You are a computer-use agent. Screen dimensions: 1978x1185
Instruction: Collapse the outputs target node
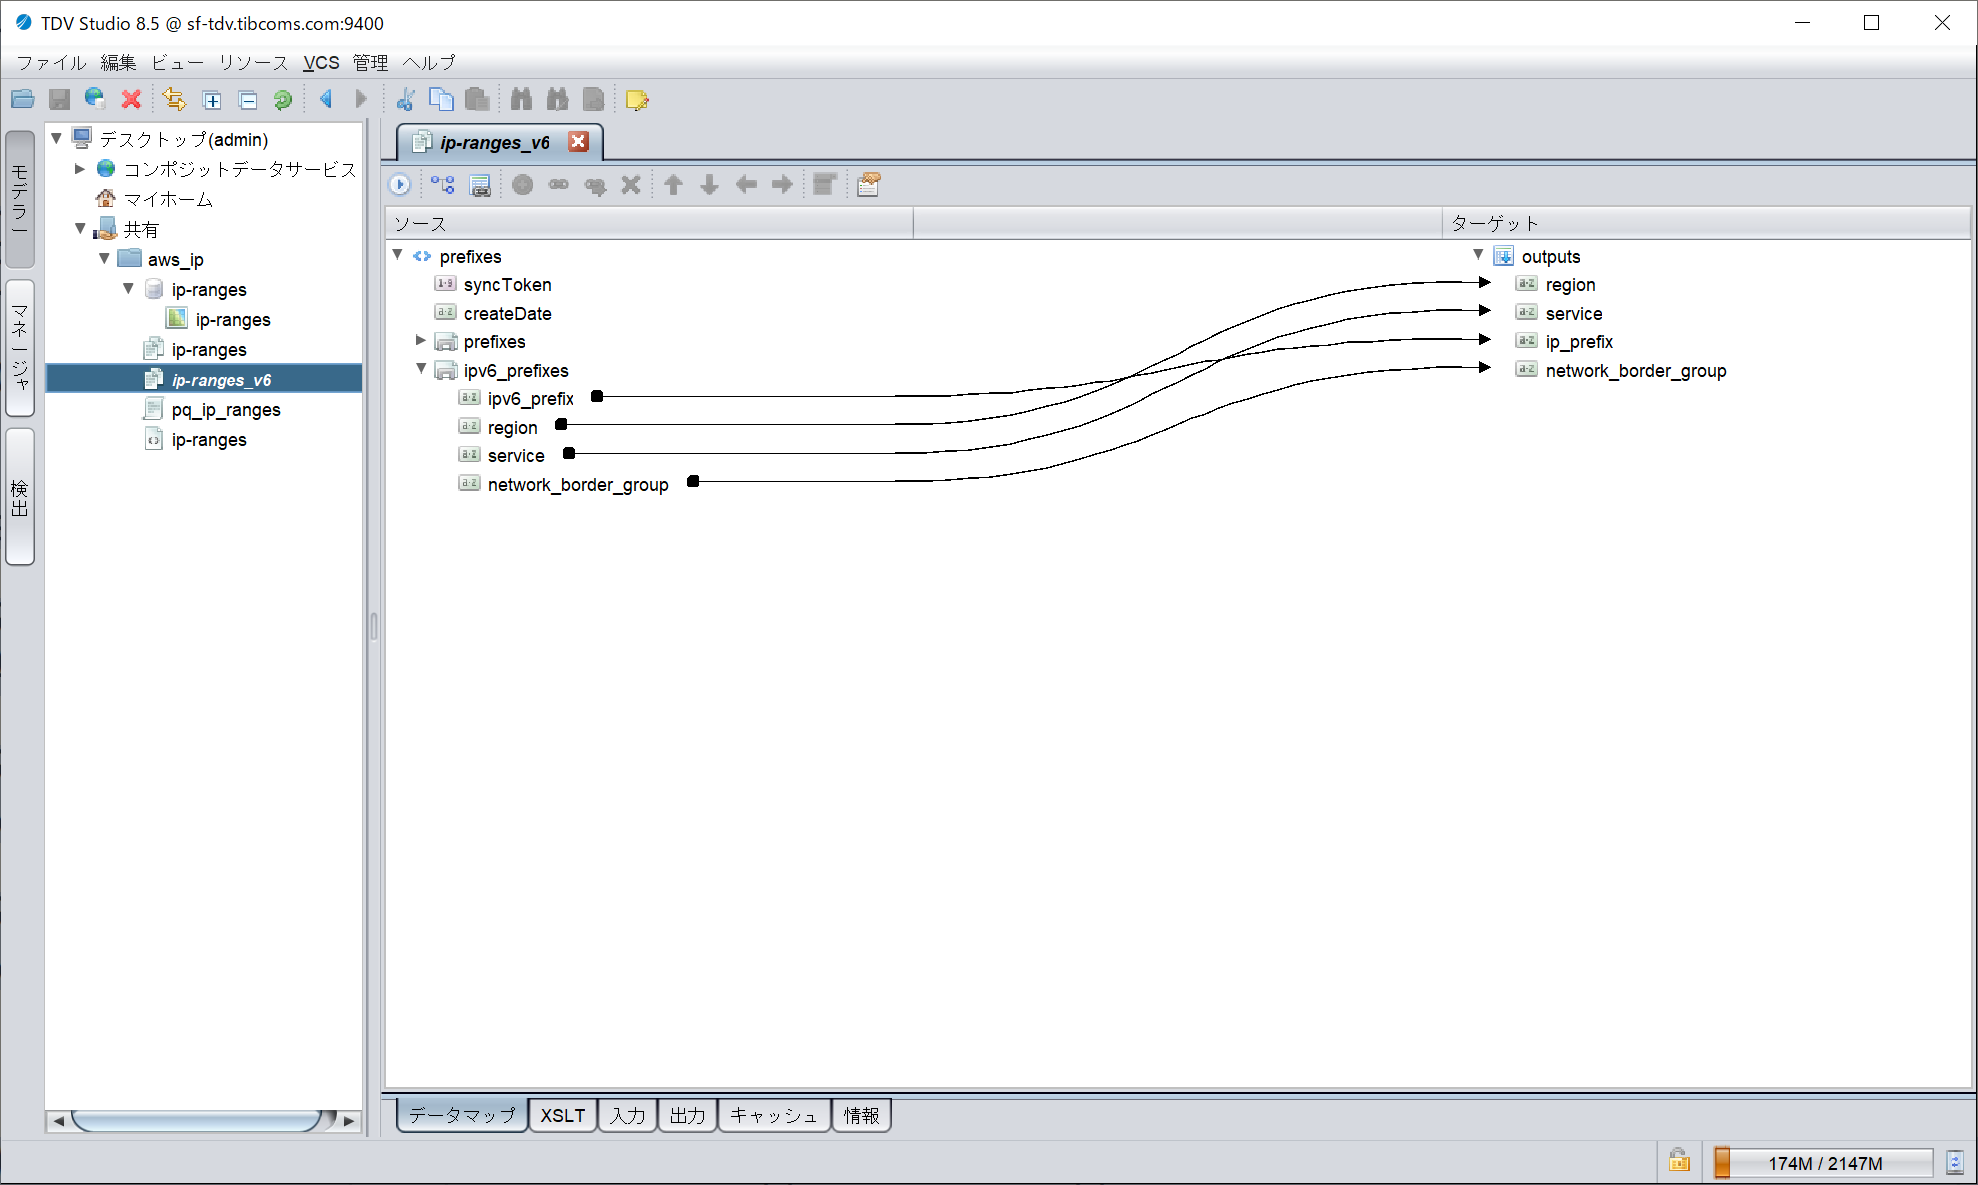1478,255
